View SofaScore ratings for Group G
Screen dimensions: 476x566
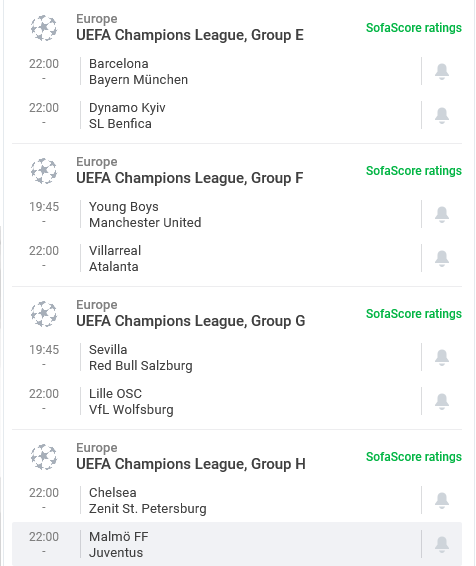(414, 314)
